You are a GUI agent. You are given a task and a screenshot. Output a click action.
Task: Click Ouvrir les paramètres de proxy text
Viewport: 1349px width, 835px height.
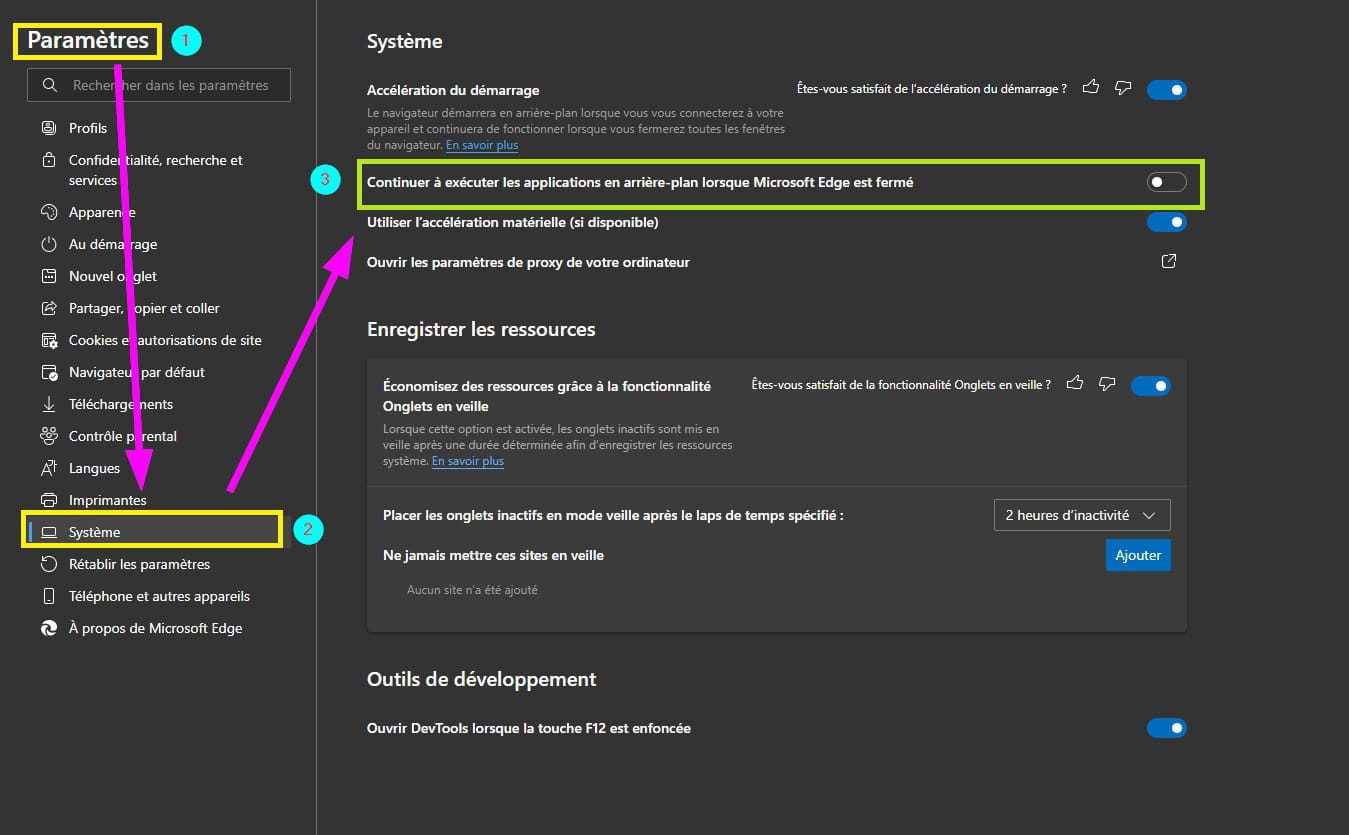(x=528, y=262)
